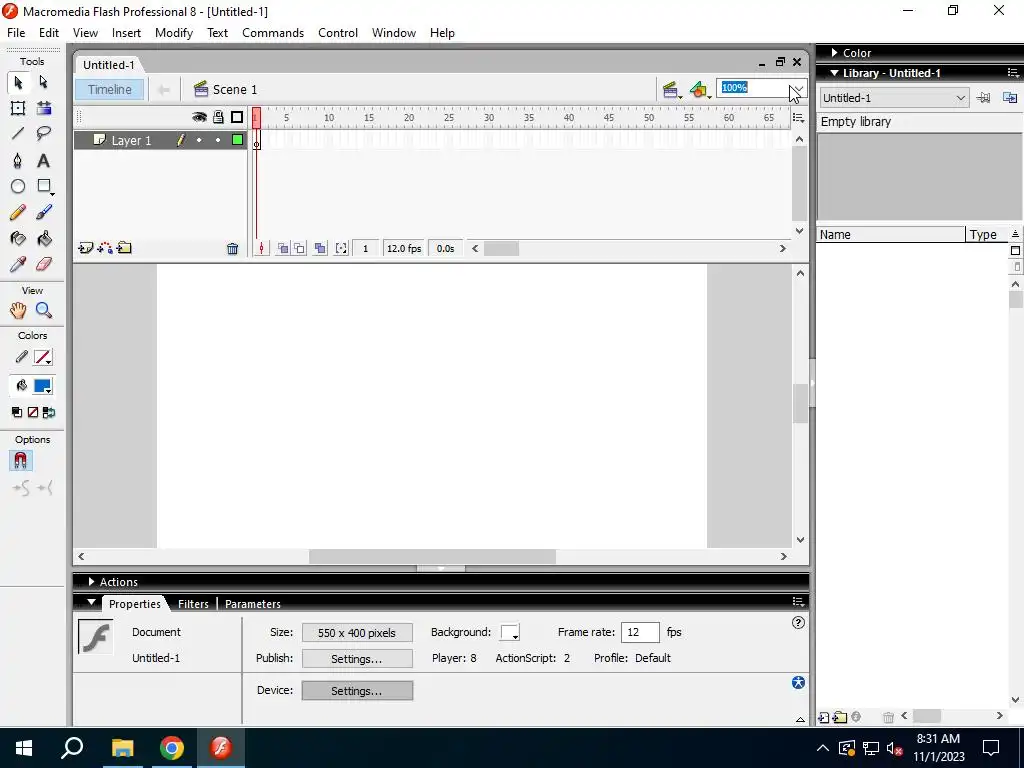This screenshot has height=768, width=1024.
Task: Open the File menu
Action: pos(16,33)
